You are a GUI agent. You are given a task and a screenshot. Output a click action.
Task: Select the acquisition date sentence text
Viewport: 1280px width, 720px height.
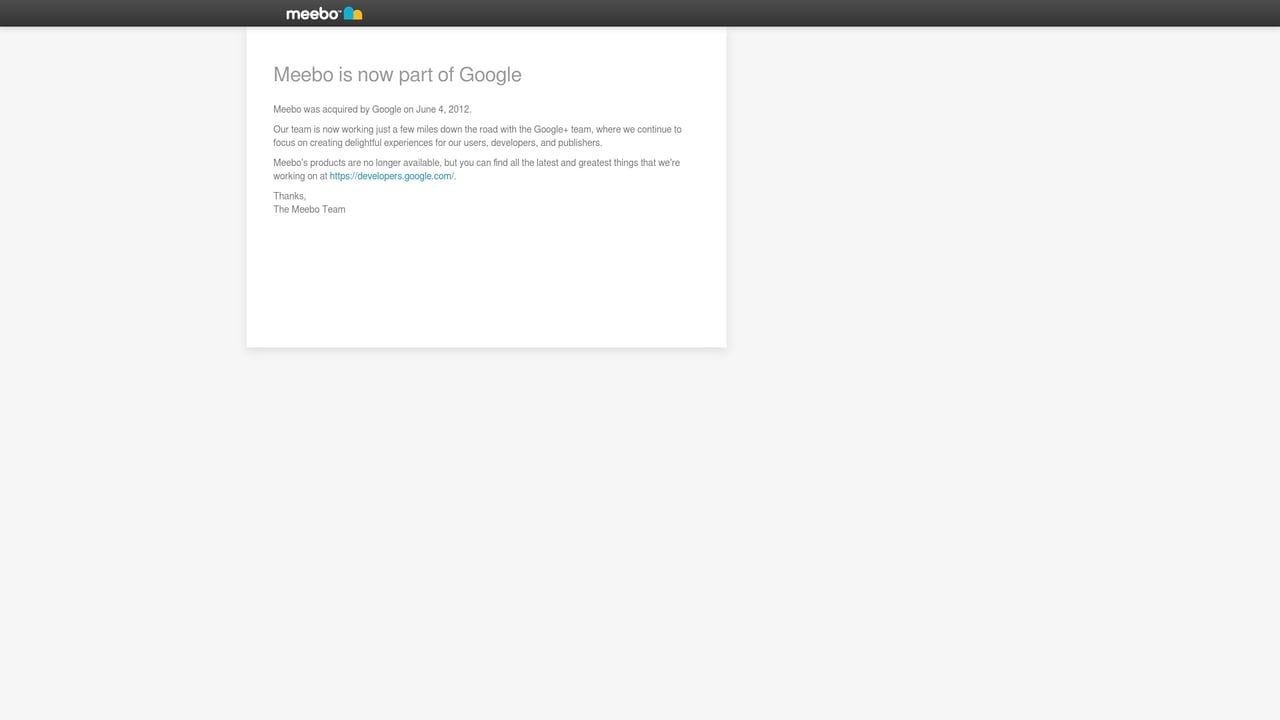372,109
